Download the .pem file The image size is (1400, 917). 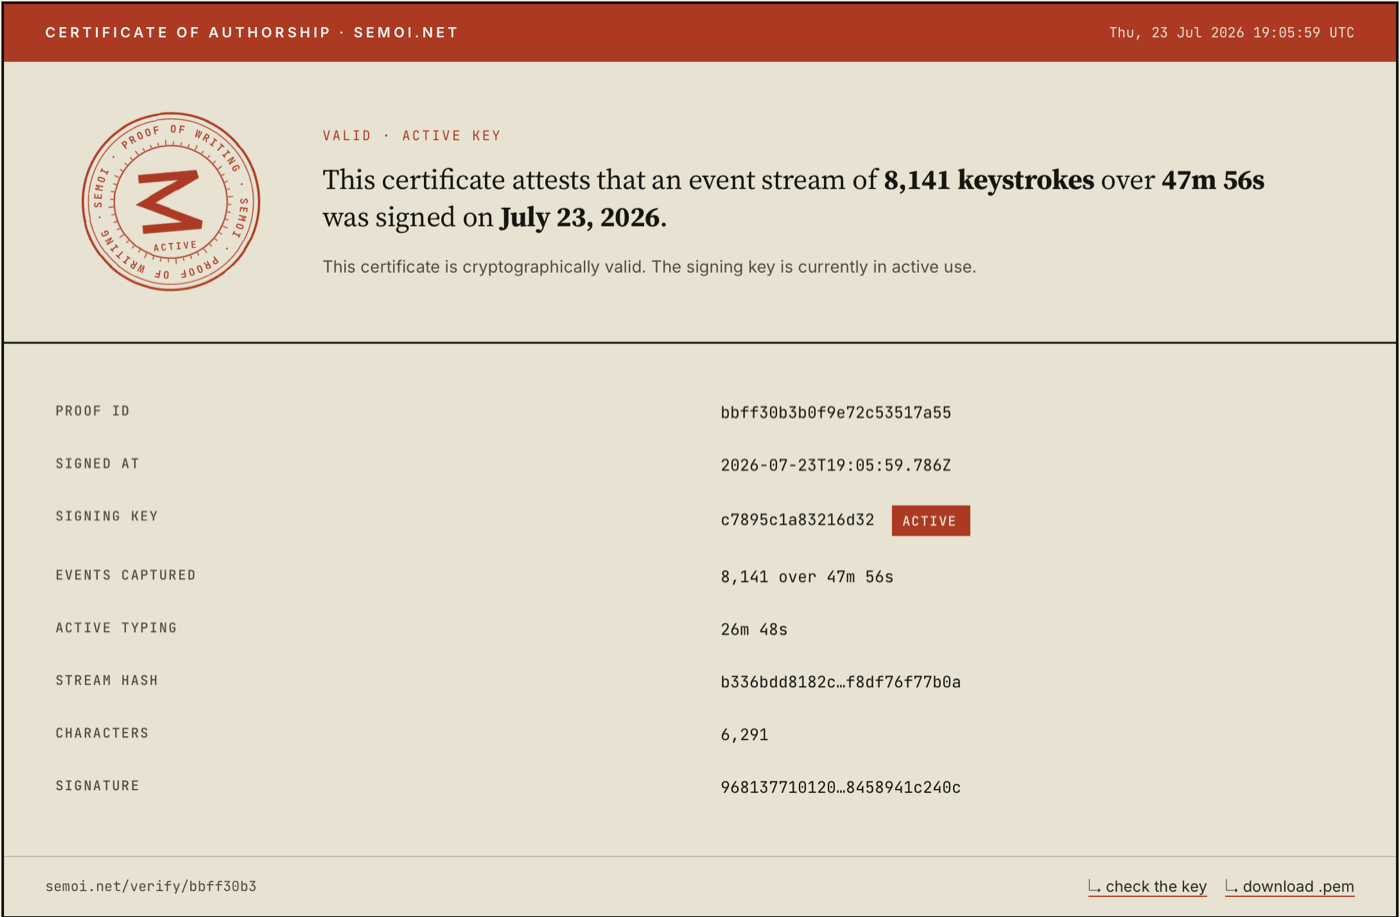pyautogui.click(x=1290, y=887)
